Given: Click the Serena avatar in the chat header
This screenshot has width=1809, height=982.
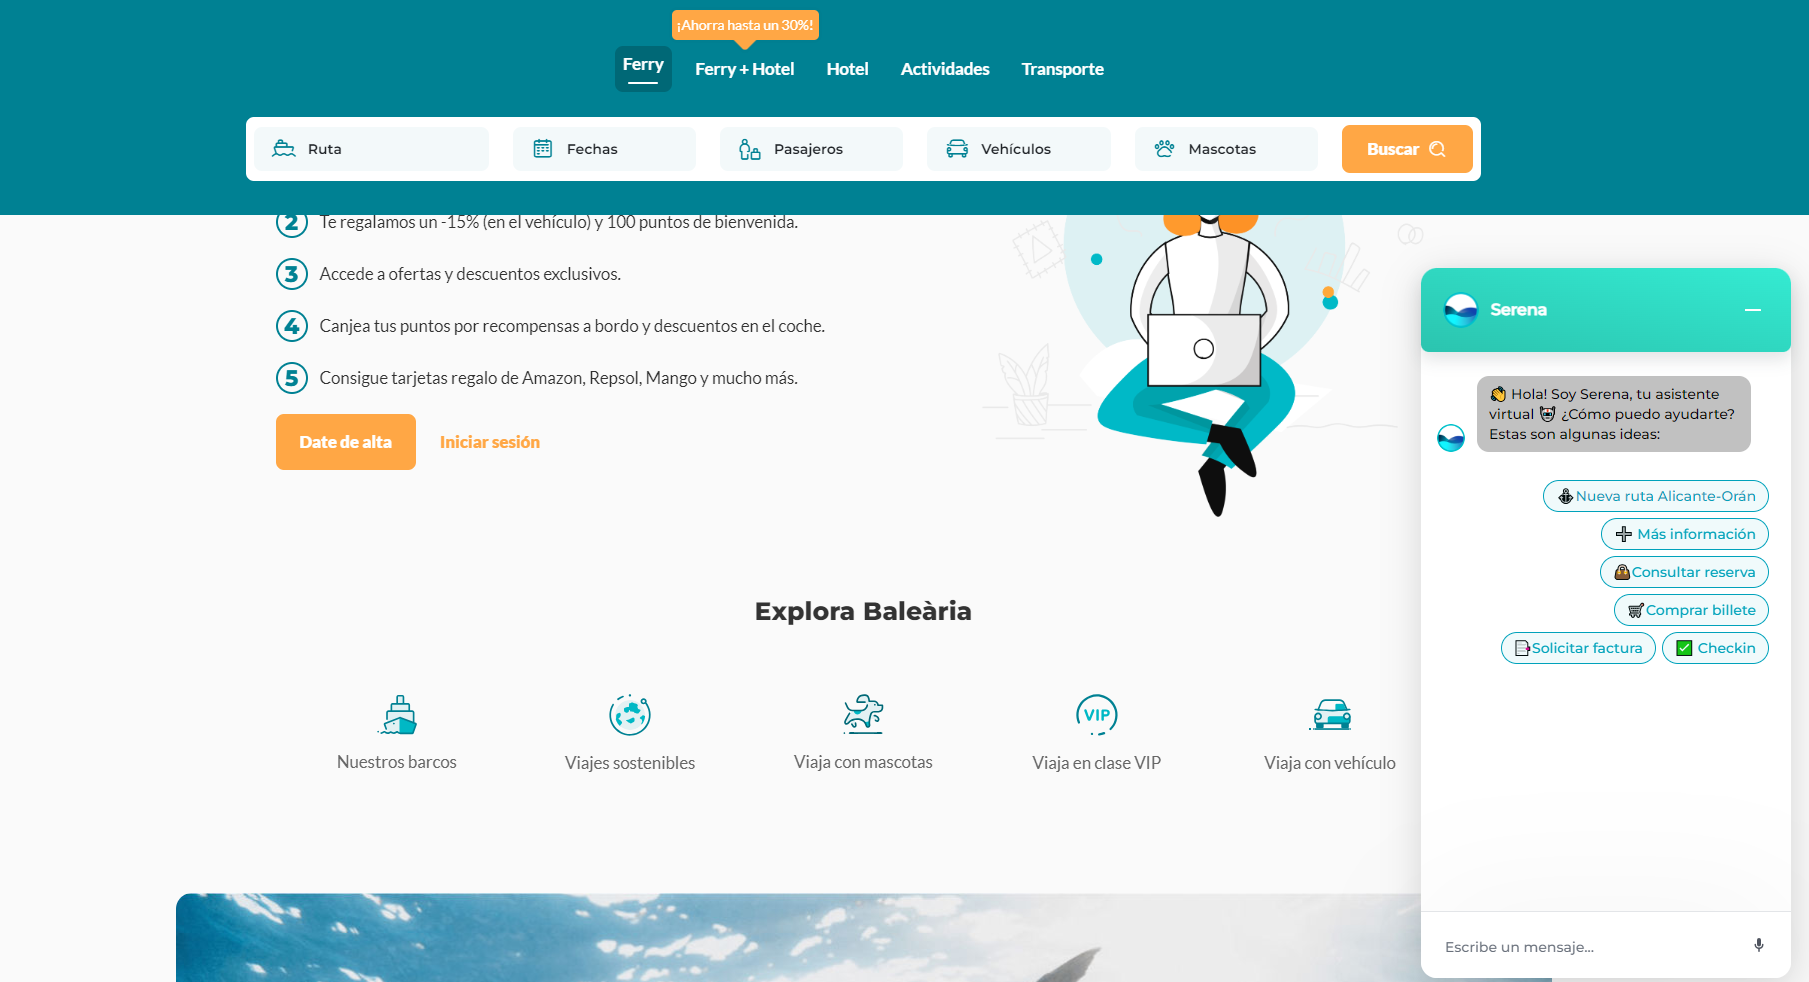Looking at the screenshot, I should (1461, 310).
